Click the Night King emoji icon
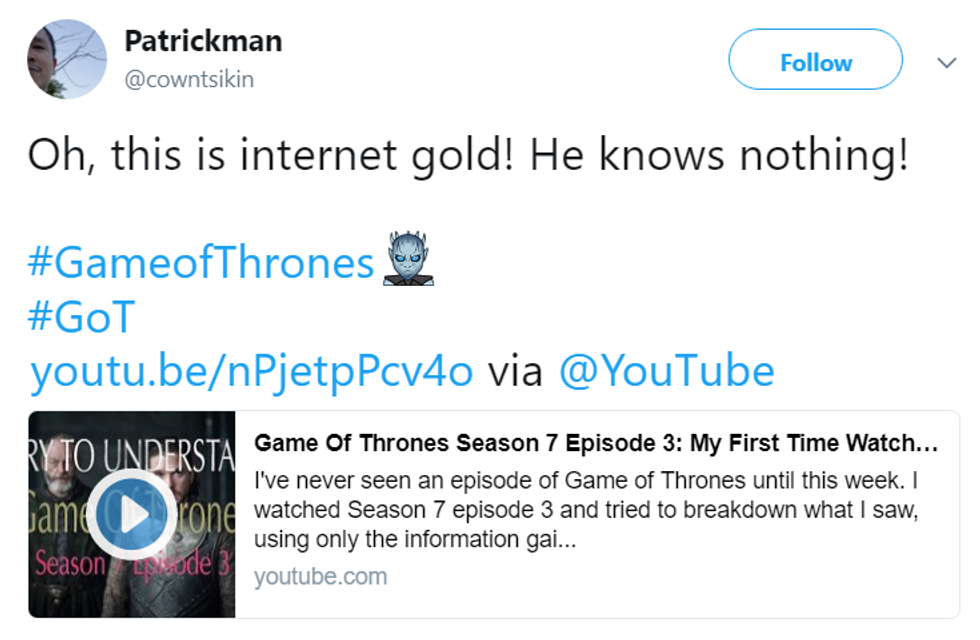This screenshot has height=640, width=980. coord(409,259)
